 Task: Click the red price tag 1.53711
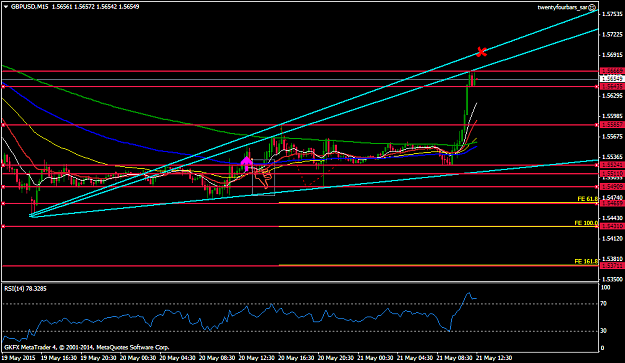coord(611,265)
